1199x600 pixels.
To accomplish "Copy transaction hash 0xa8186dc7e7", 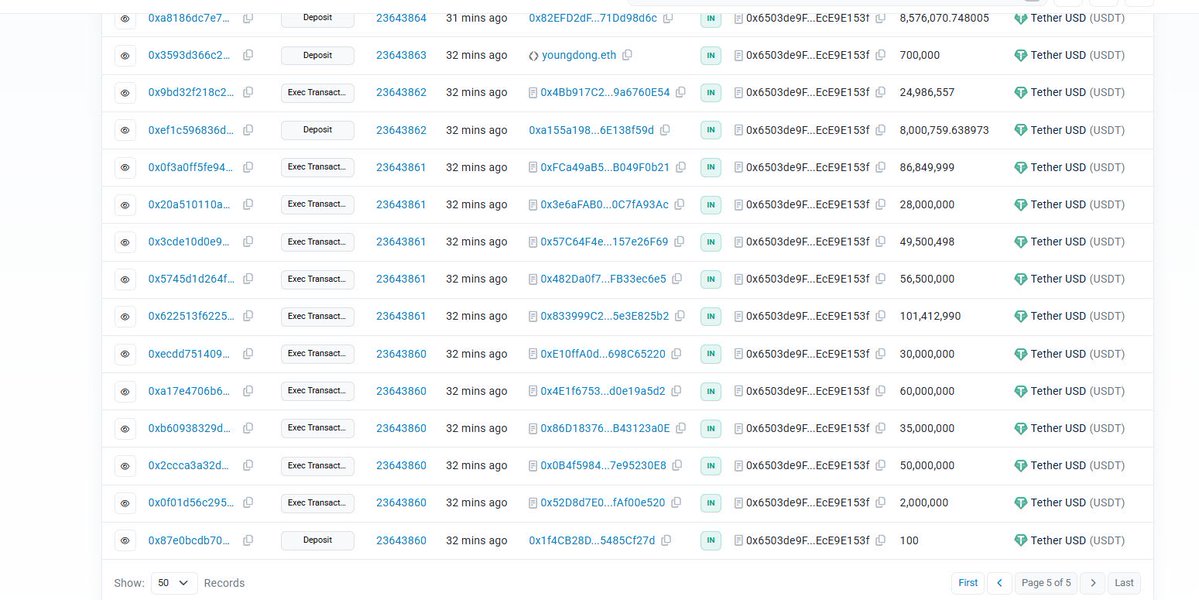I will tap(248, 18).
